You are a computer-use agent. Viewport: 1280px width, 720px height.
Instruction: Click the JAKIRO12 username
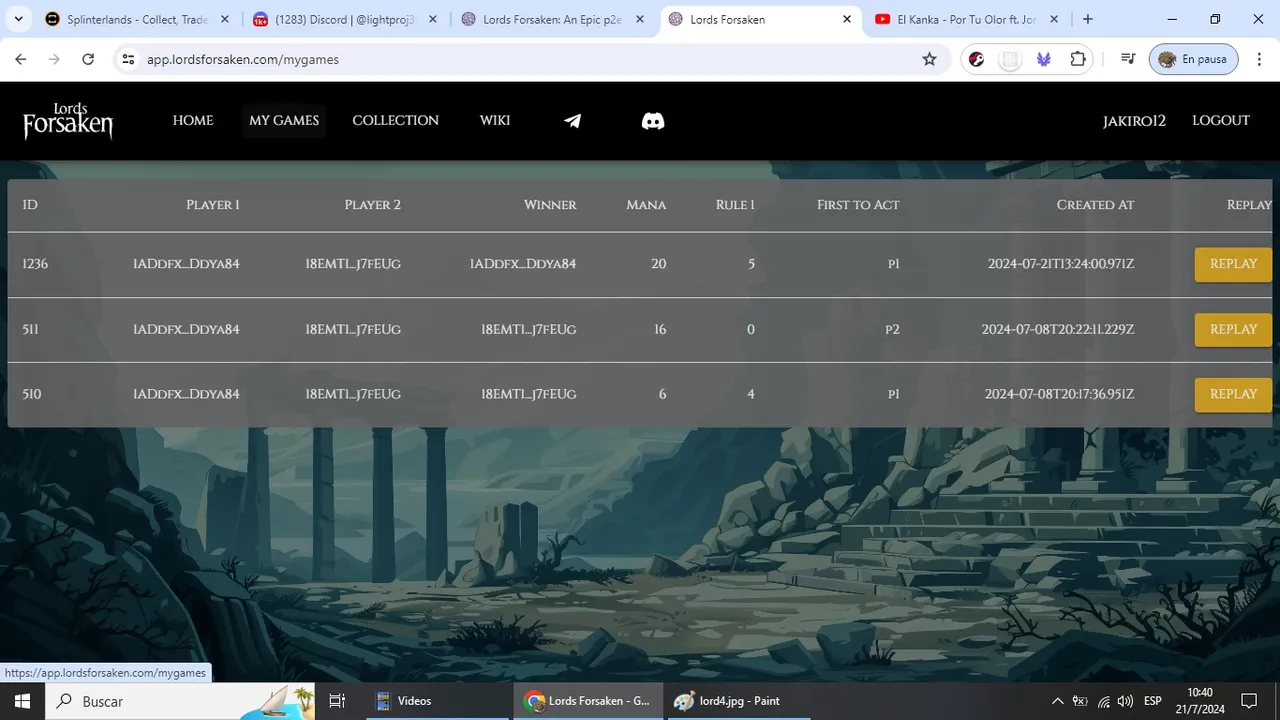pyautogui.click(x=1134, y=121)
